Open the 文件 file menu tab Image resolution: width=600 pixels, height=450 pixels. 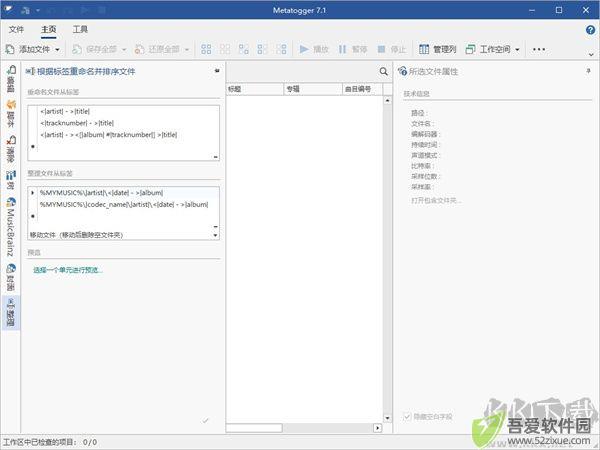click(16, 29)
